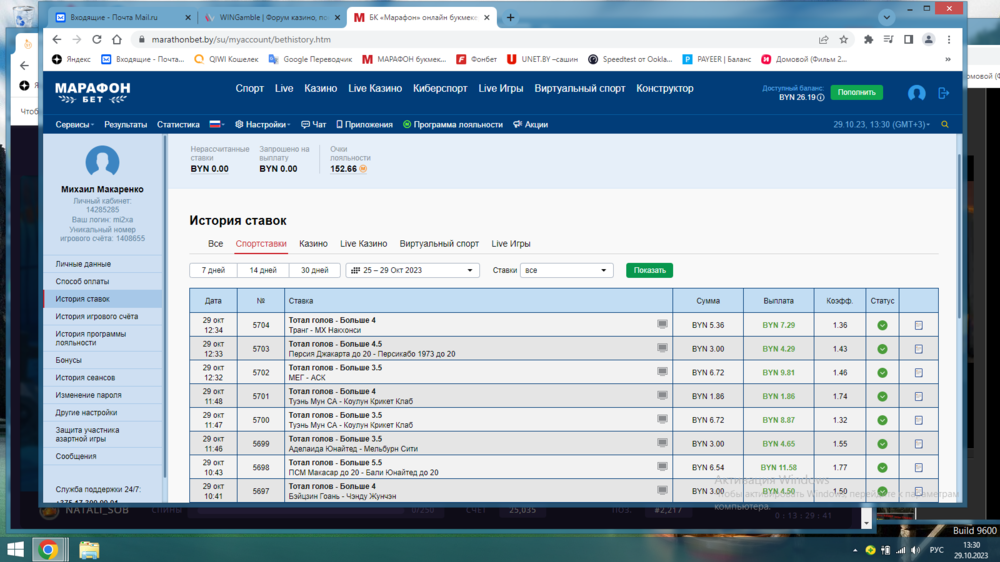Switch to the Казино history tab
The width and height of the screenshot is (1000, 562).
coord(313,244)
